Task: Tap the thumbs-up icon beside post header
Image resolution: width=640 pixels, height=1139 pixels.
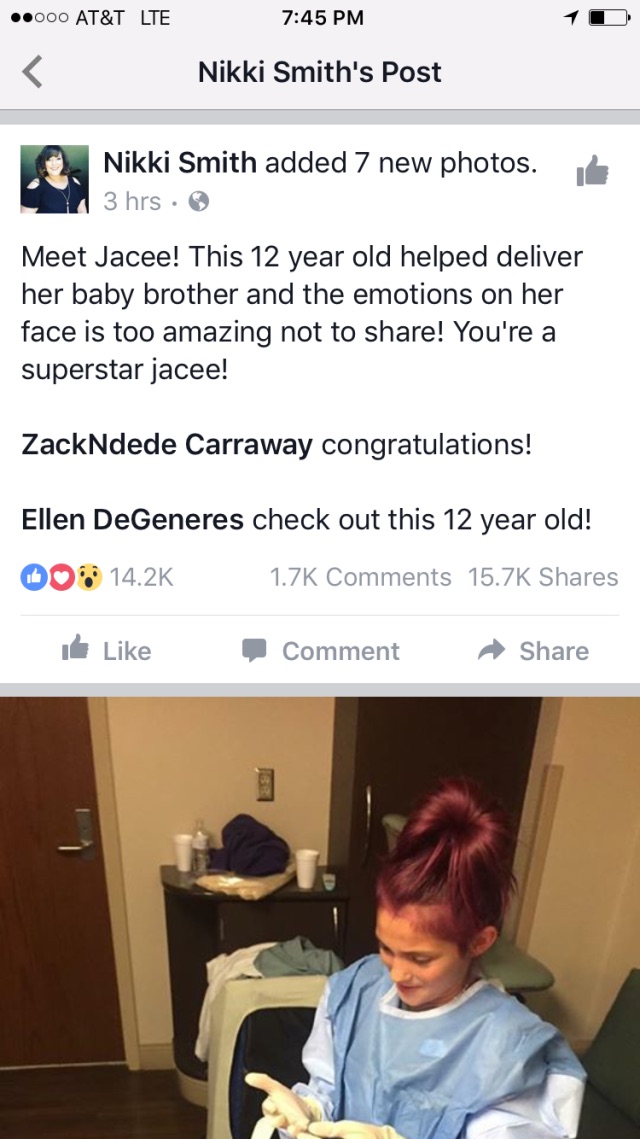Action: tap(592, 171)
